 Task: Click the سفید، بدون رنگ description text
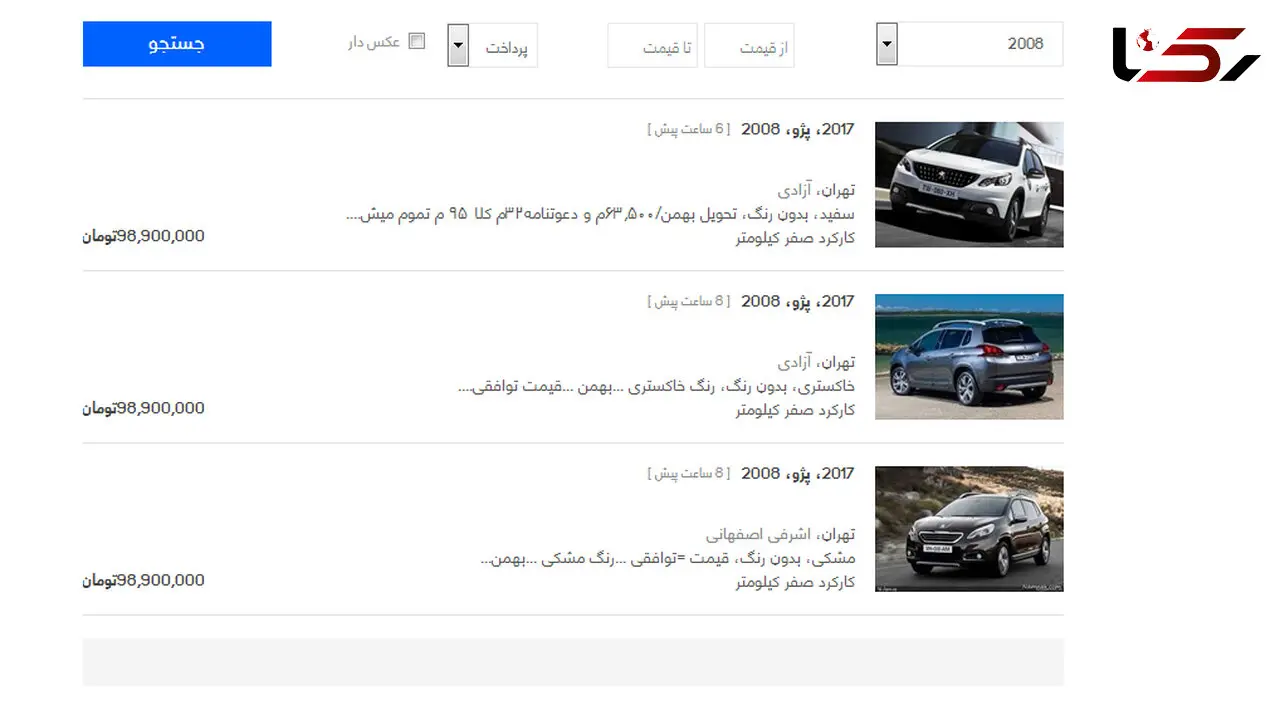(x=601, y=214)
